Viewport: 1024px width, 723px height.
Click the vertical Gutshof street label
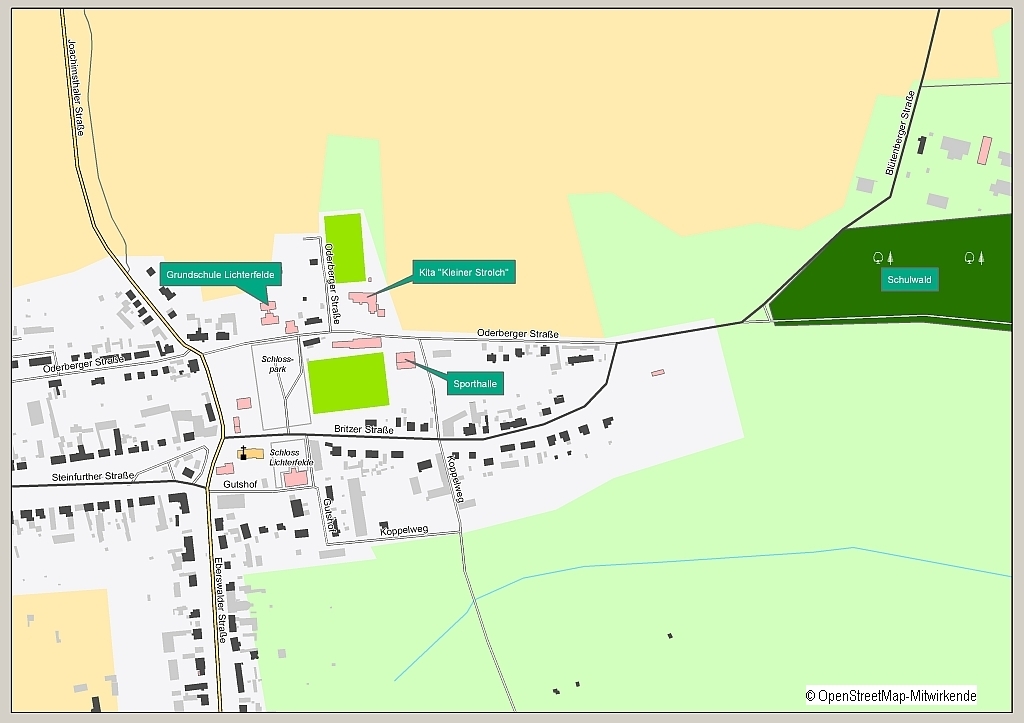point(330,516)
